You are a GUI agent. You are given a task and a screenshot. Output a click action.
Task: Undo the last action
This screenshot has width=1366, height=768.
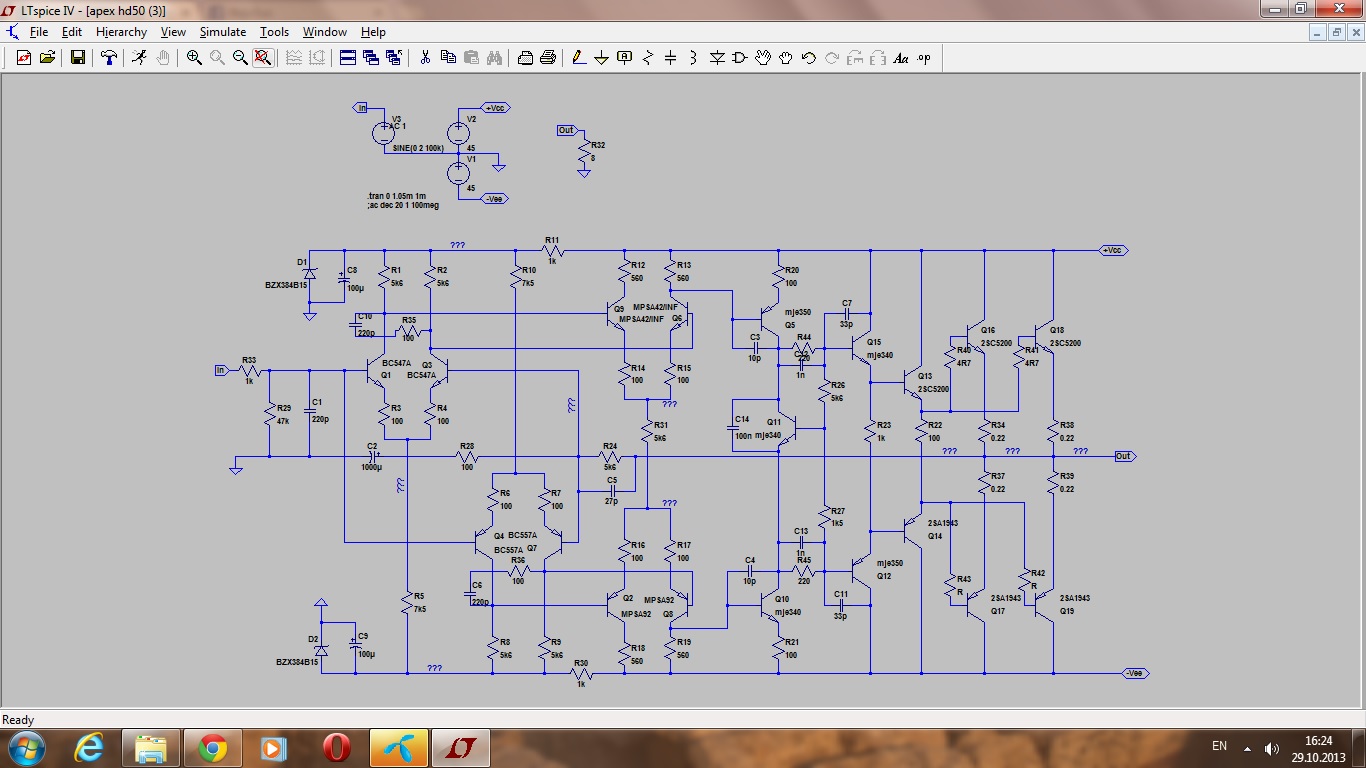pos(809,58)
